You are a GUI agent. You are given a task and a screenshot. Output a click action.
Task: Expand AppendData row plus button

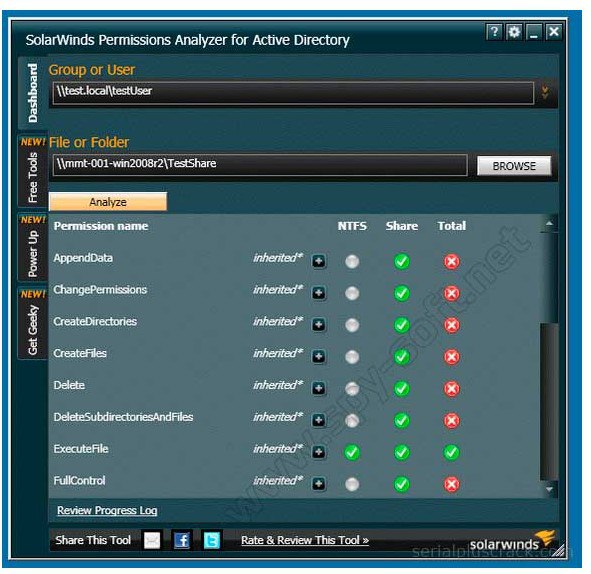point(319,261)
